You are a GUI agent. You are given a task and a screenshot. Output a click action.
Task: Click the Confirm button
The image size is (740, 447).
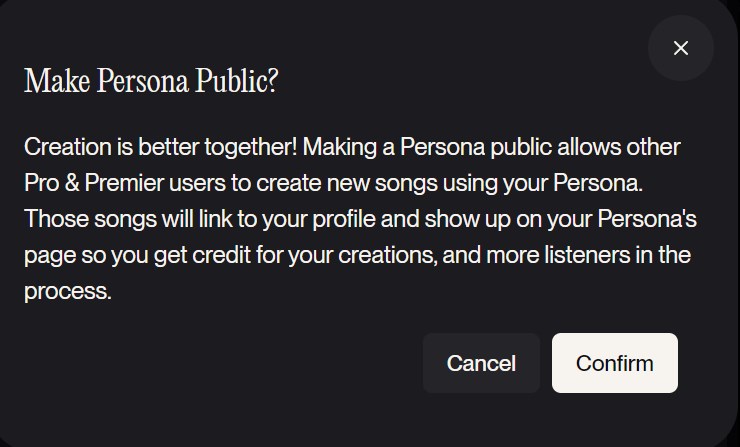615,363
